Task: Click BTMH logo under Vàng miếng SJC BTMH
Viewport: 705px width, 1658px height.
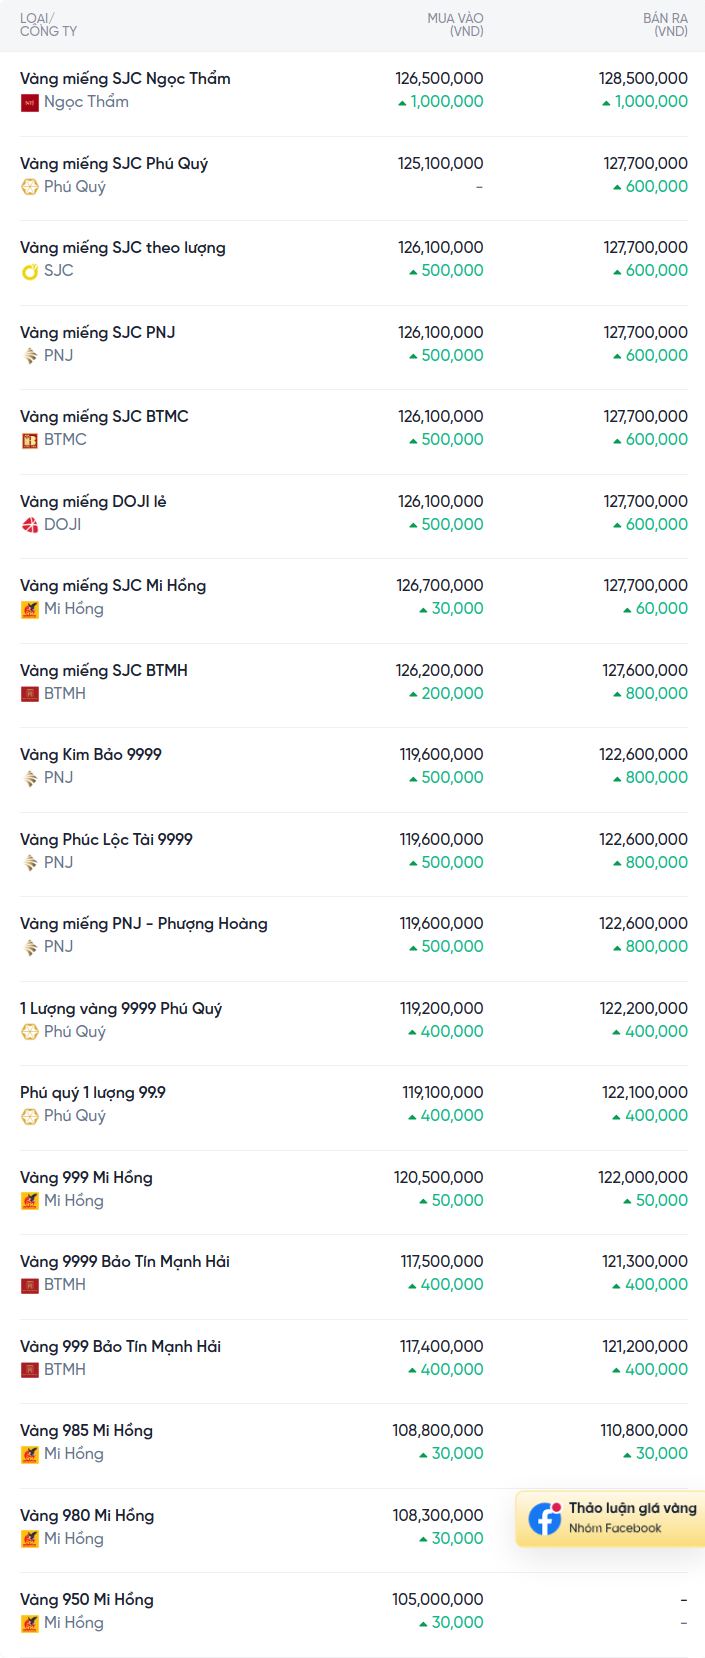Action: [x=30, y=694]
